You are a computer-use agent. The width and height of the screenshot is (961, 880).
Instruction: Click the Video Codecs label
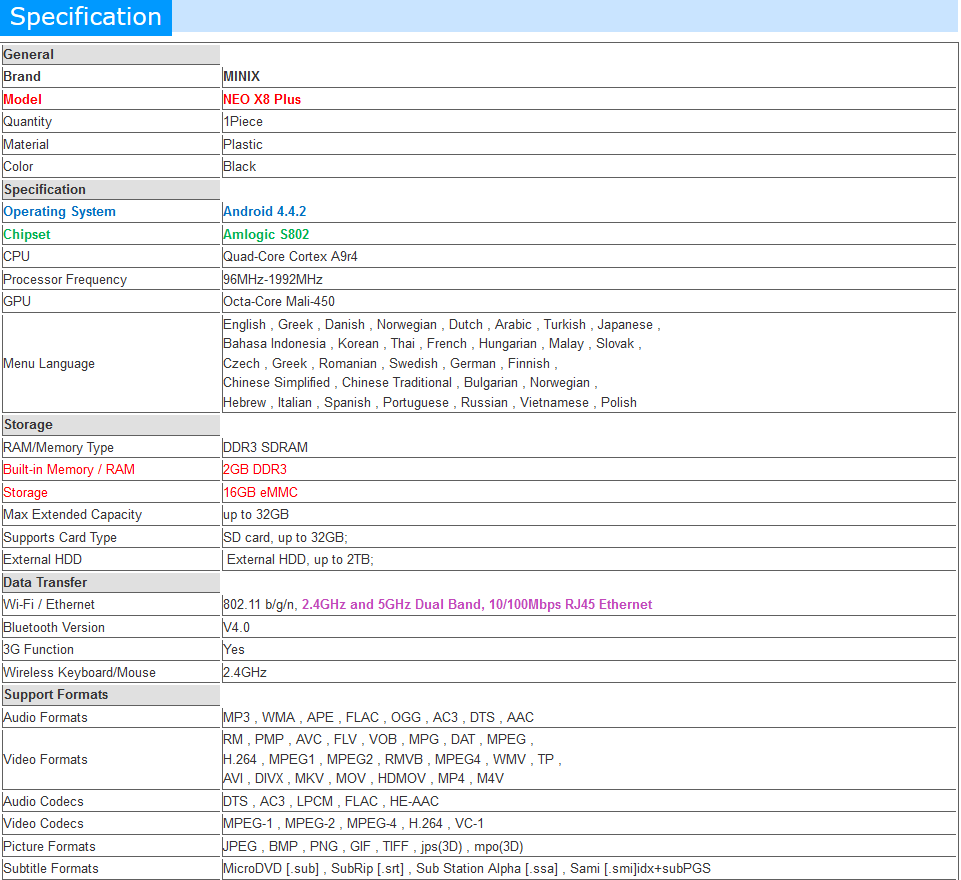[44, 824]
